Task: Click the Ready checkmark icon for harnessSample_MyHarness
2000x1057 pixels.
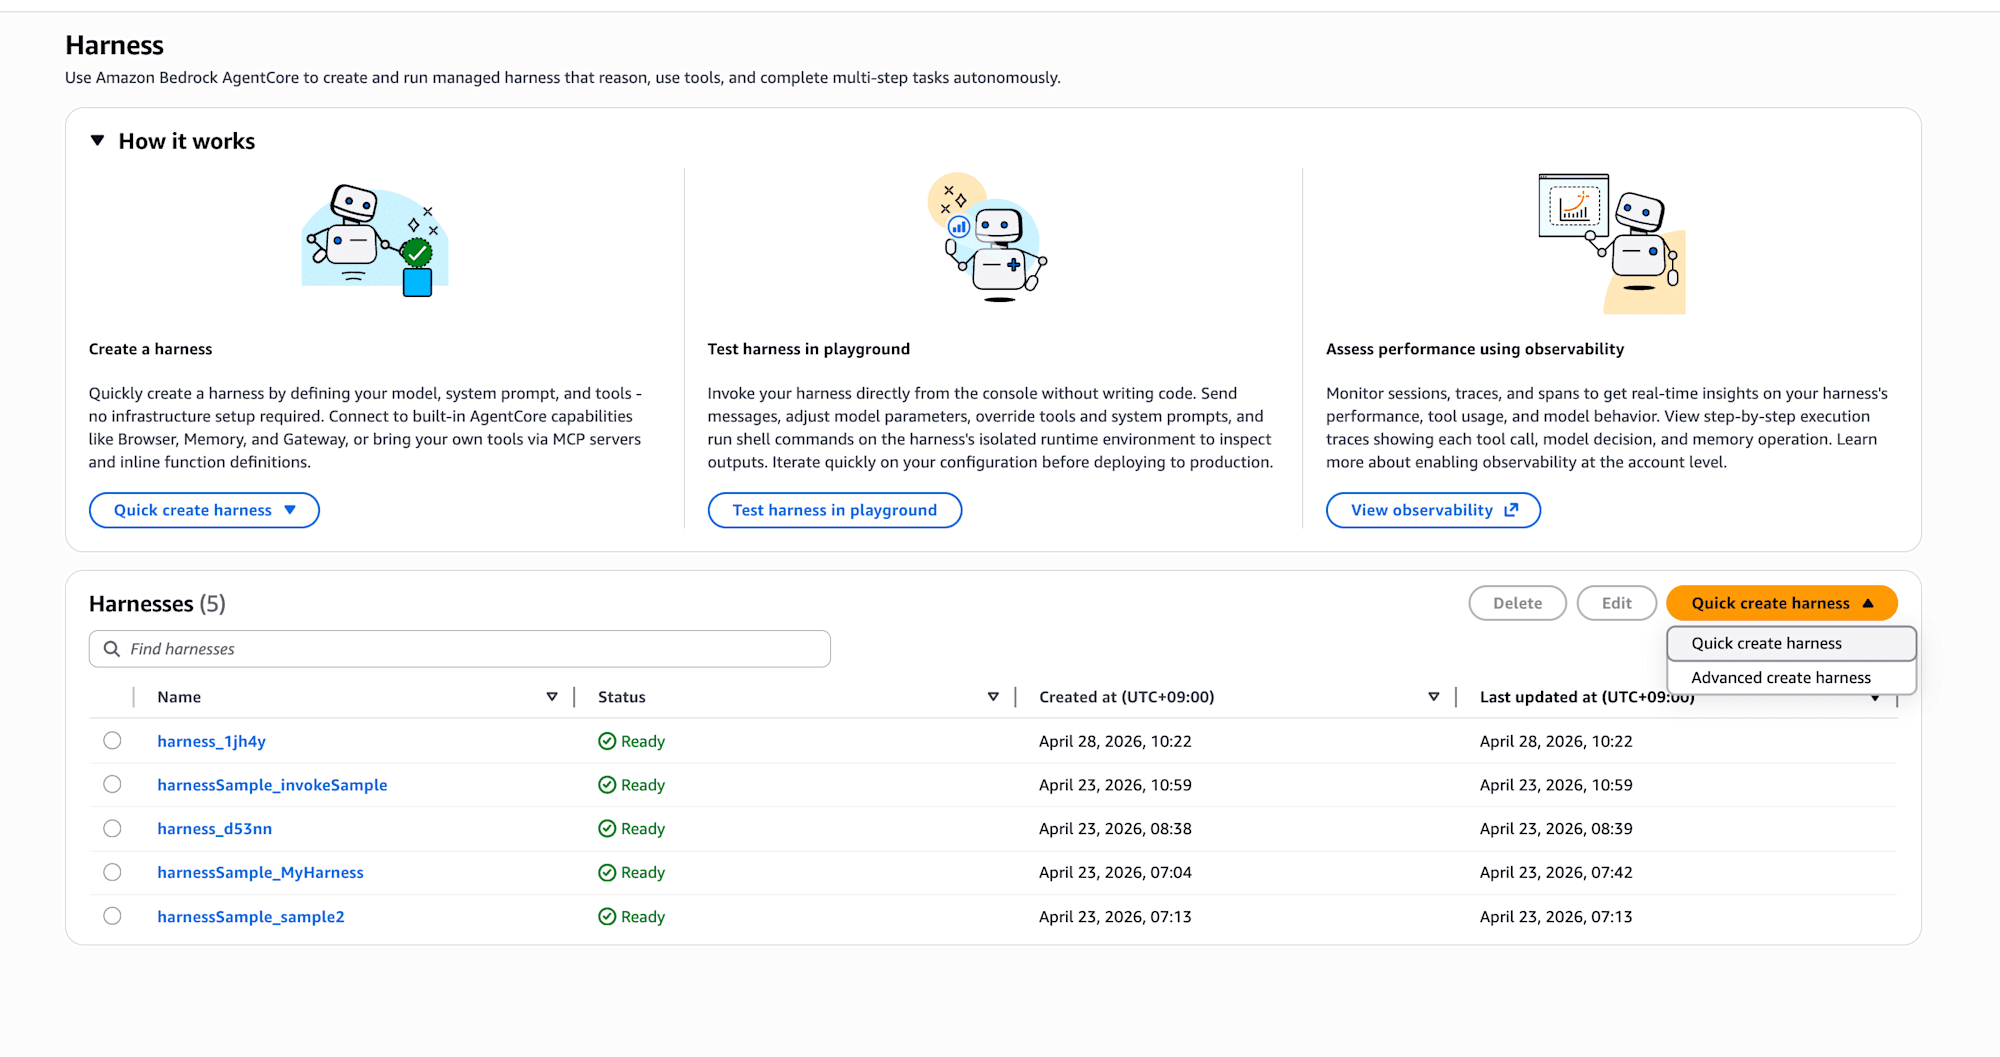Action: (x=607, y=872)
